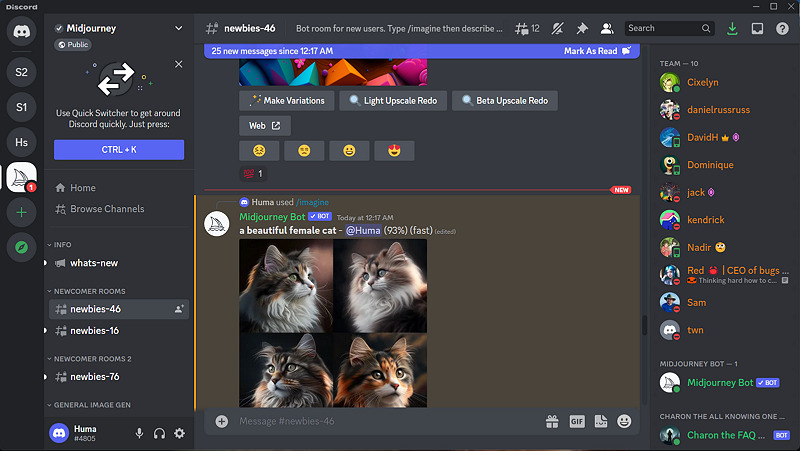Image resolution: width=800 pixels, height=451 pixels.
Task: Open Cixelyn's profile in member list
Action: [724, 83]
